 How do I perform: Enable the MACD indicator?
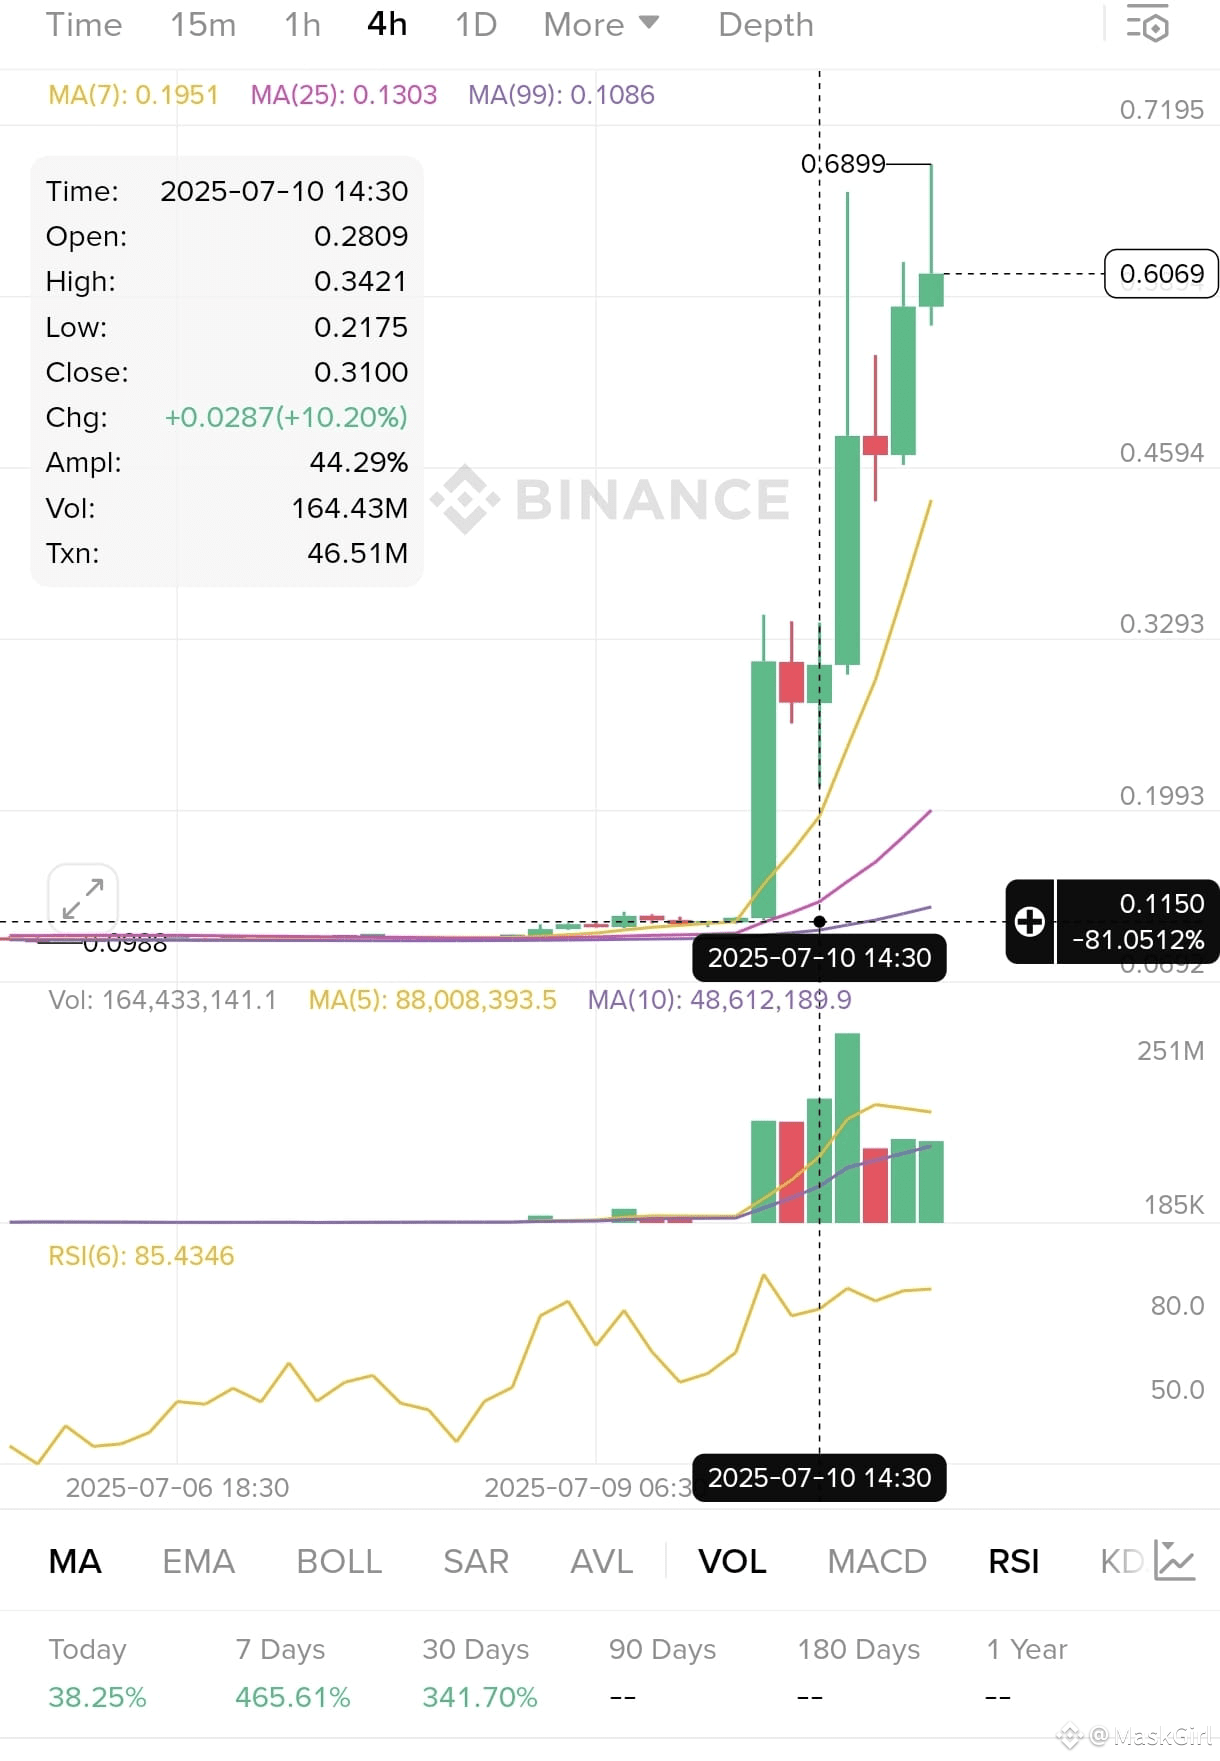tap(877, 1561)
